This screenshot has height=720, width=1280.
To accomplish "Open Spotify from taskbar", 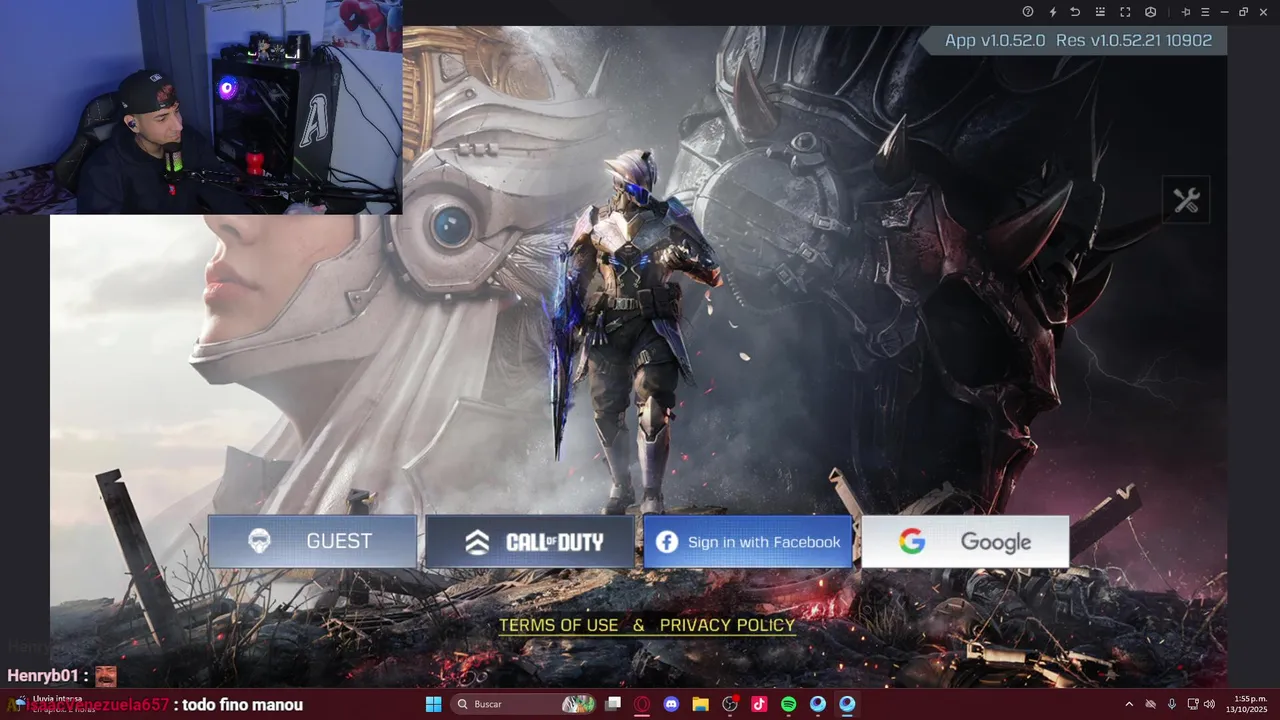I will tap(788, 704).
